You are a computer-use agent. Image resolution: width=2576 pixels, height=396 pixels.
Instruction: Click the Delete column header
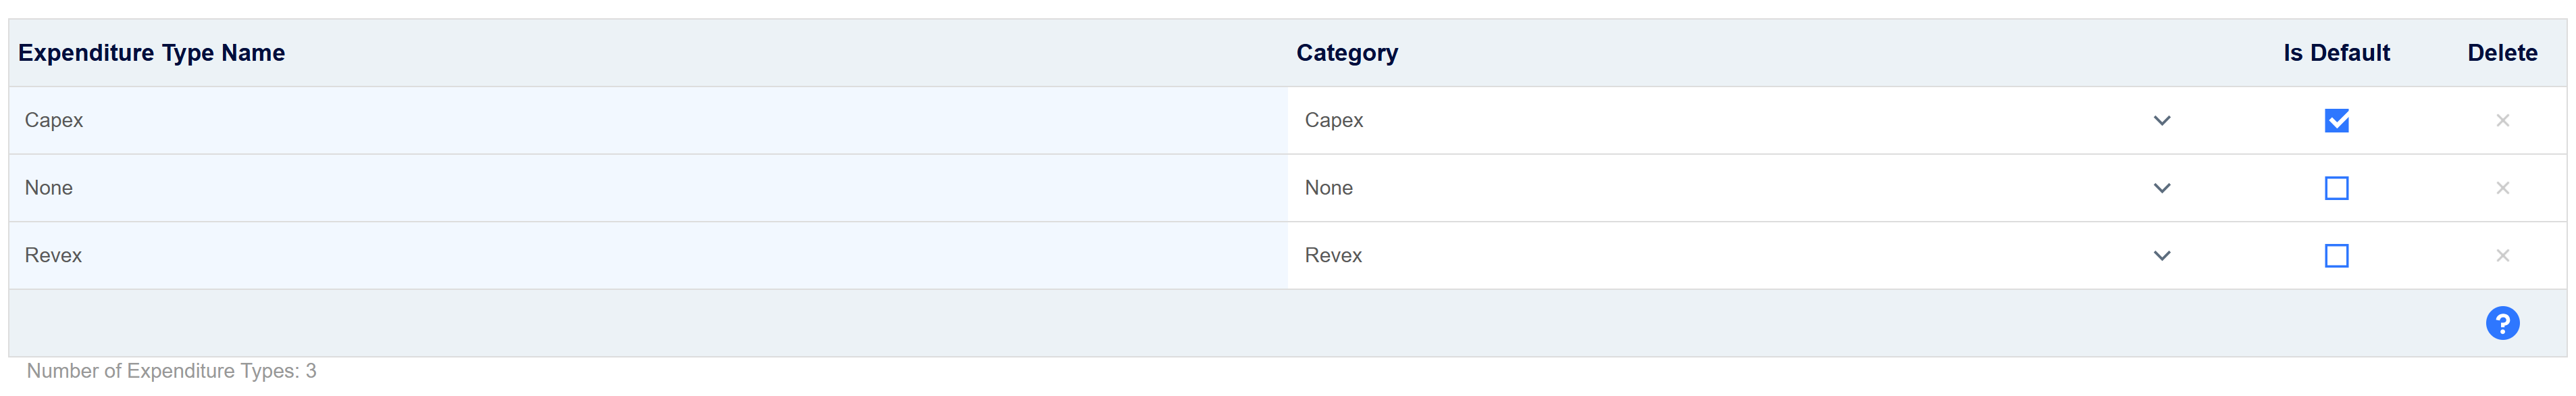tap(2502, 53)
